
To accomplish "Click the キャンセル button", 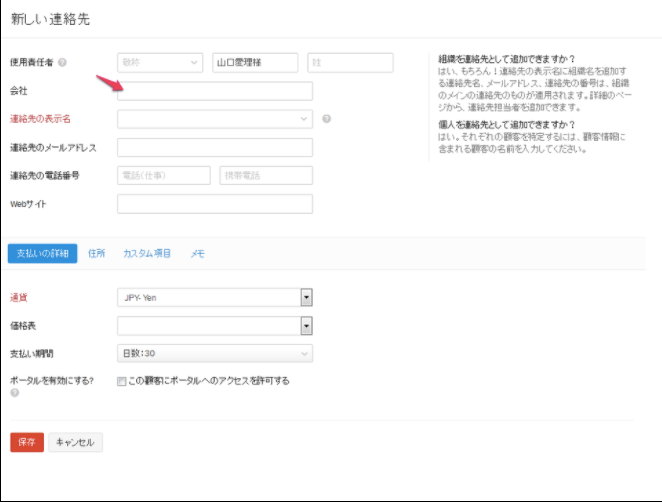I will tap(76, 442).
